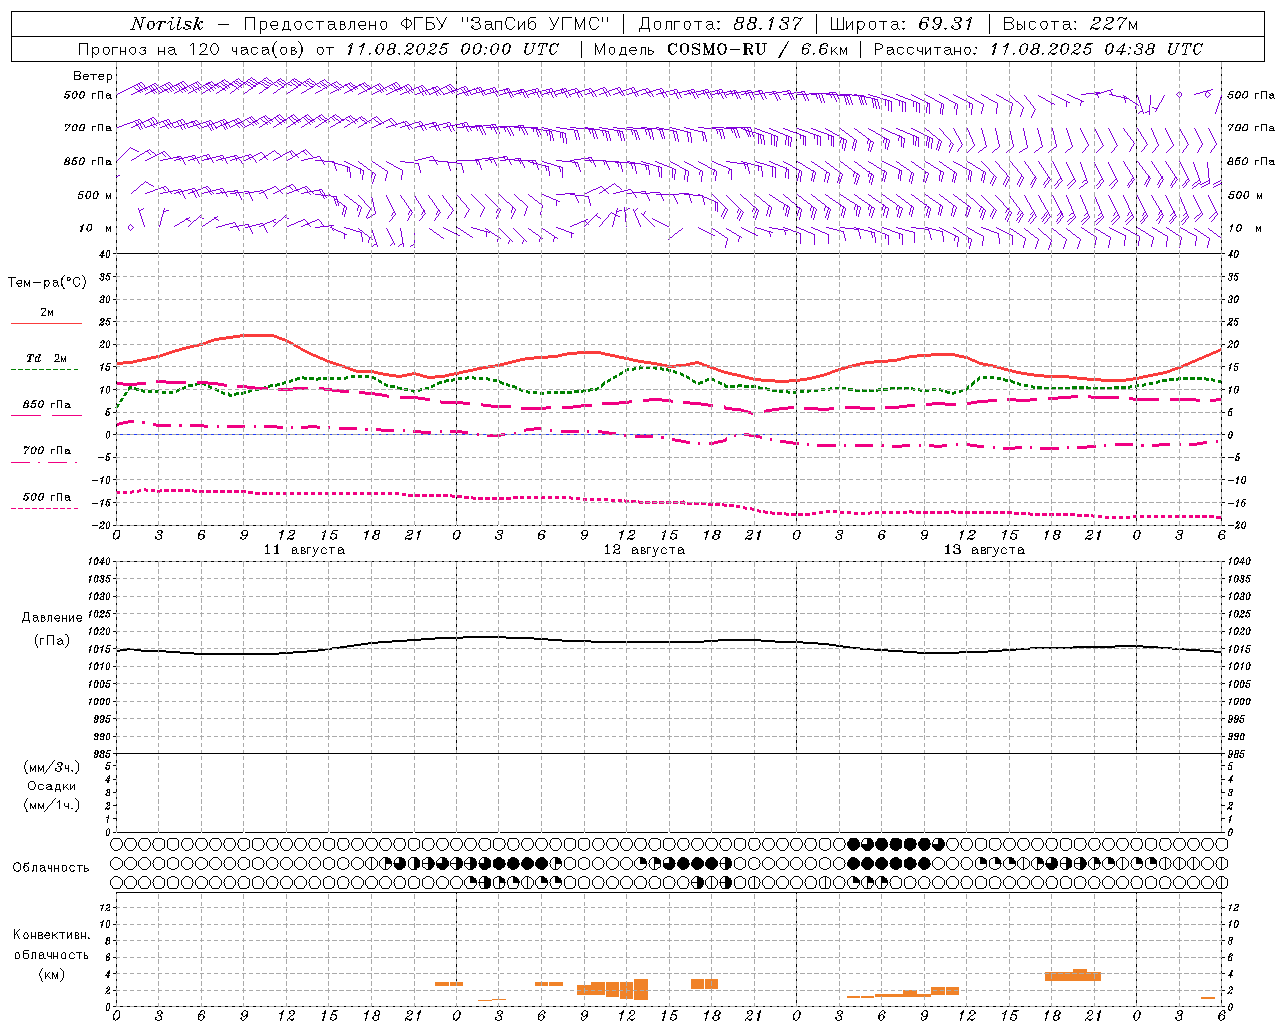Click the '10 м' wind level label at left
The height and width of the screenshot is (1024, 1280).
click(x=96, y=228)
